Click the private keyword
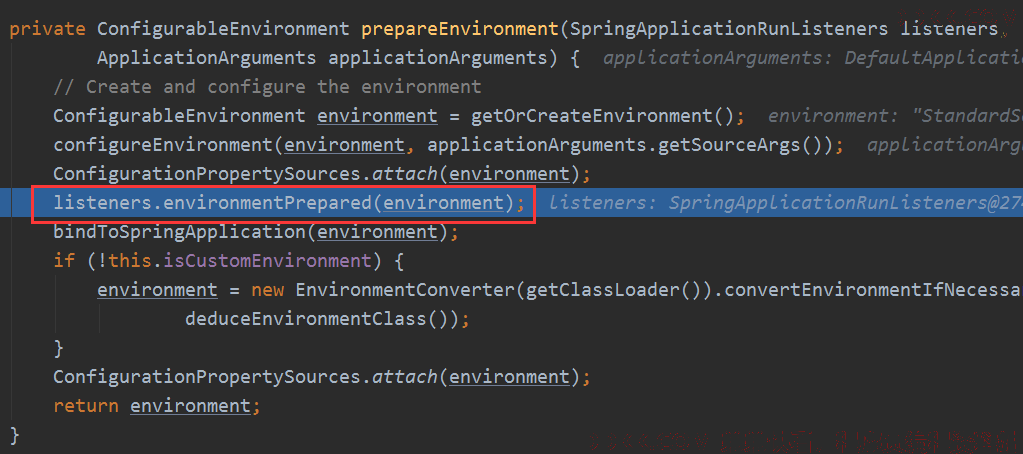The image size is (1023, 454). pyautogui.click(x=48, y=29)
